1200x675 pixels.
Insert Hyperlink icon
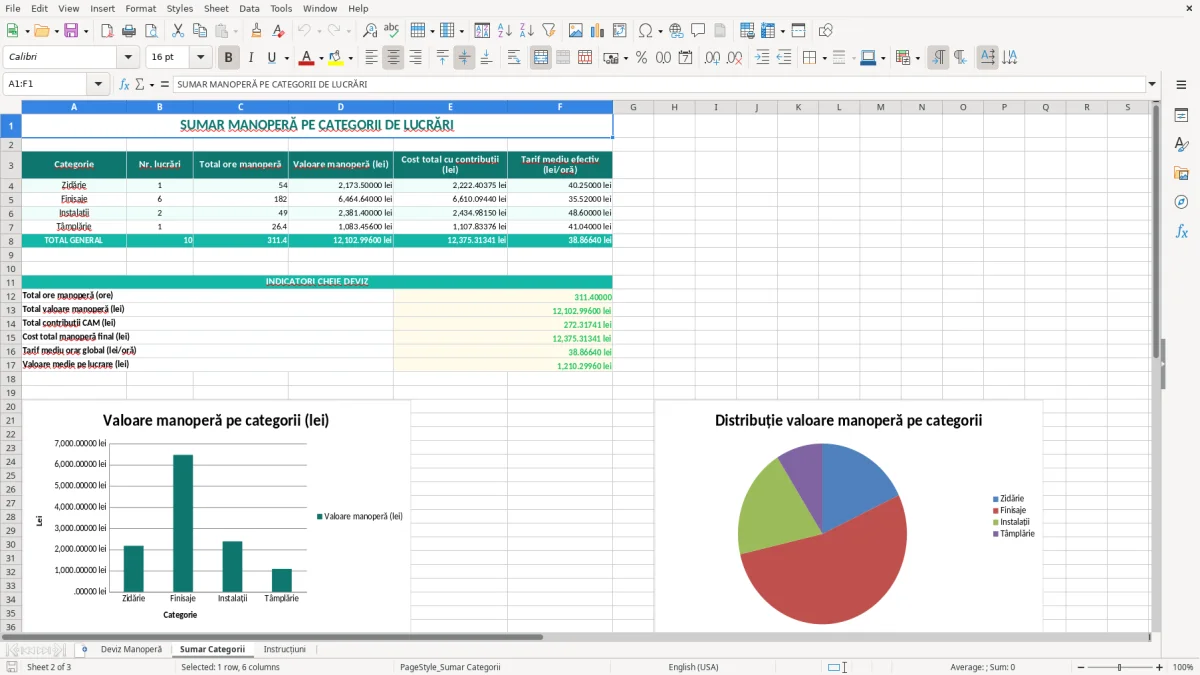click(x=676, y=31)
